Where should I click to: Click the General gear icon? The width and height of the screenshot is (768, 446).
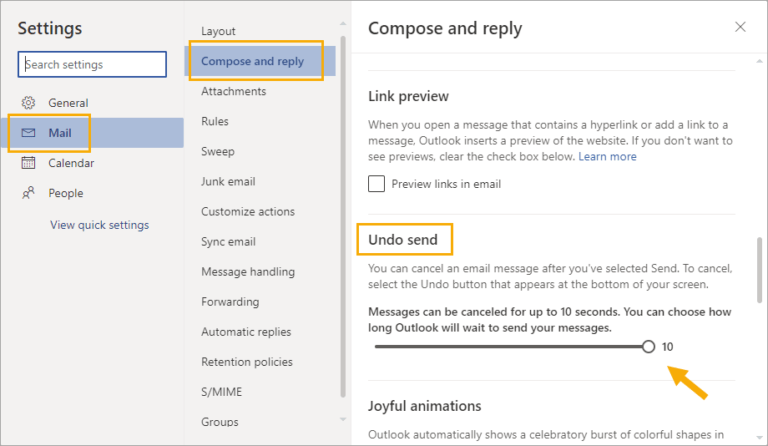click(28, 103)
